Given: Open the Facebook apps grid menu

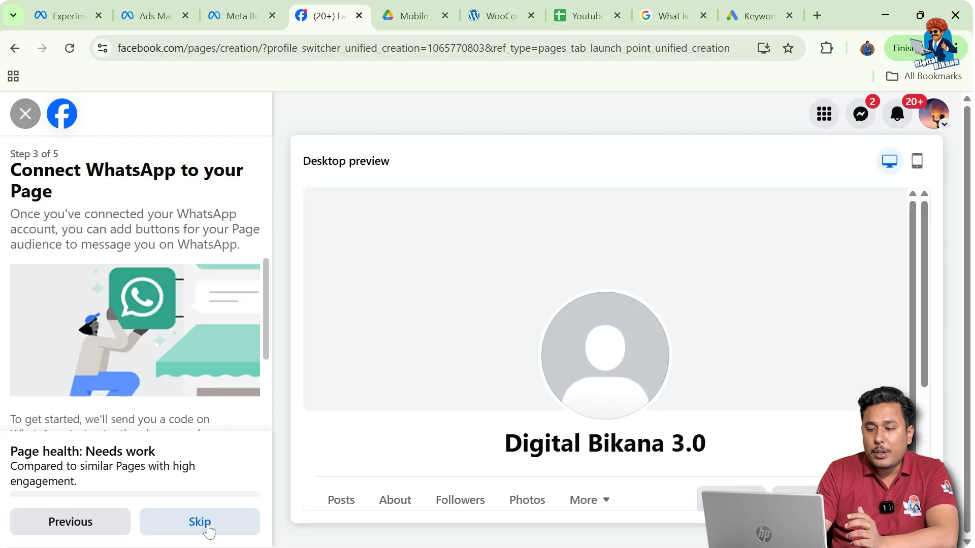Looking at the screenshot, I should click(824, 114).
